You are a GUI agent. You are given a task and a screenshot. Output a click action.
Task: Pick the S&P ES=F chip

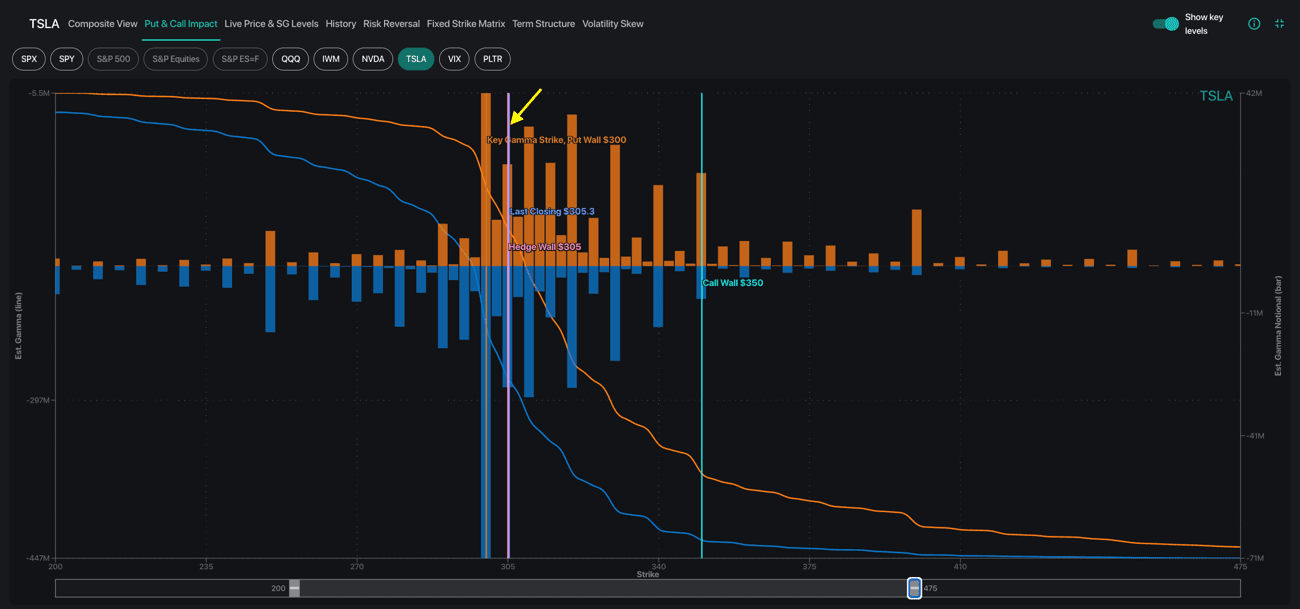(240, 59)
